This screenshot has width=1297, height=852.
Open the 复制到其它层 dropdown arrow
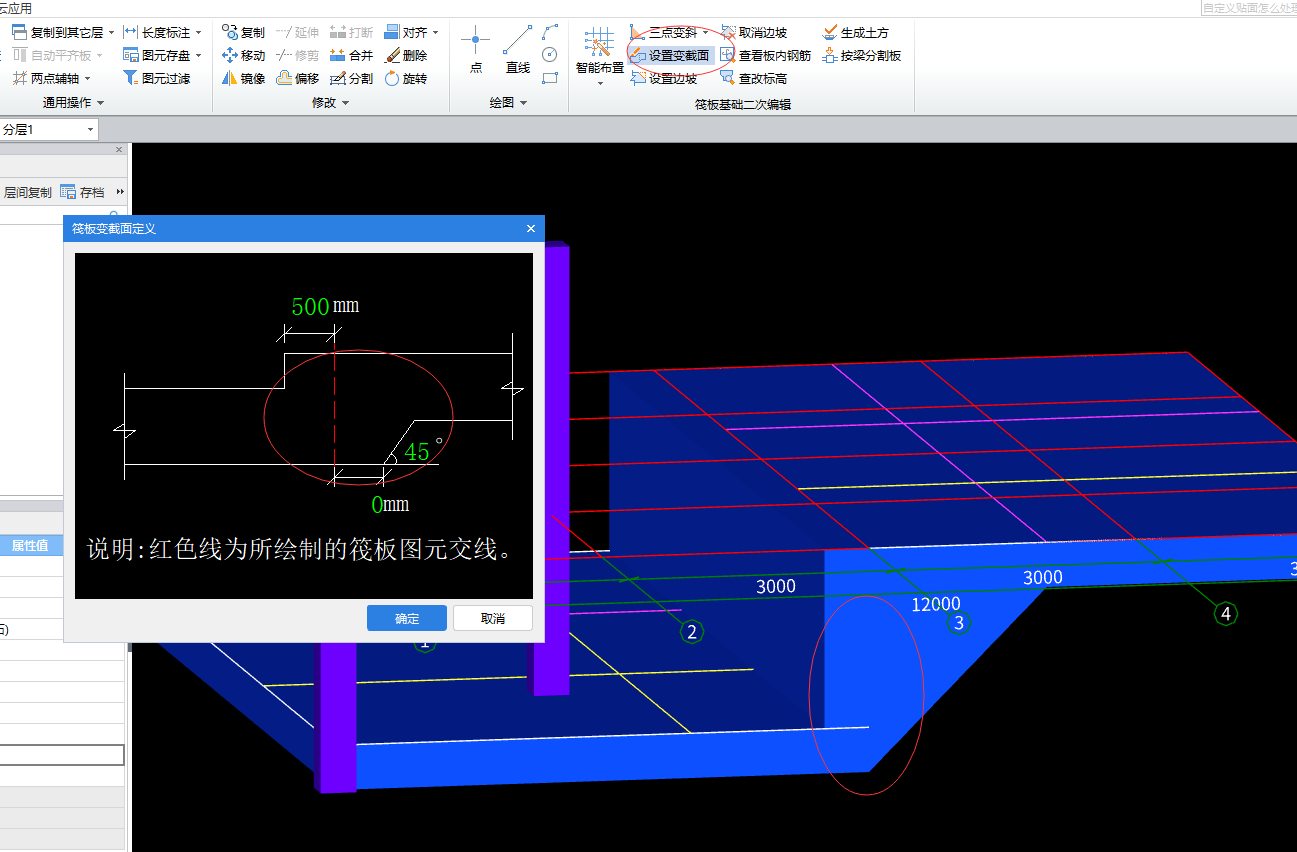pos(111,33)
